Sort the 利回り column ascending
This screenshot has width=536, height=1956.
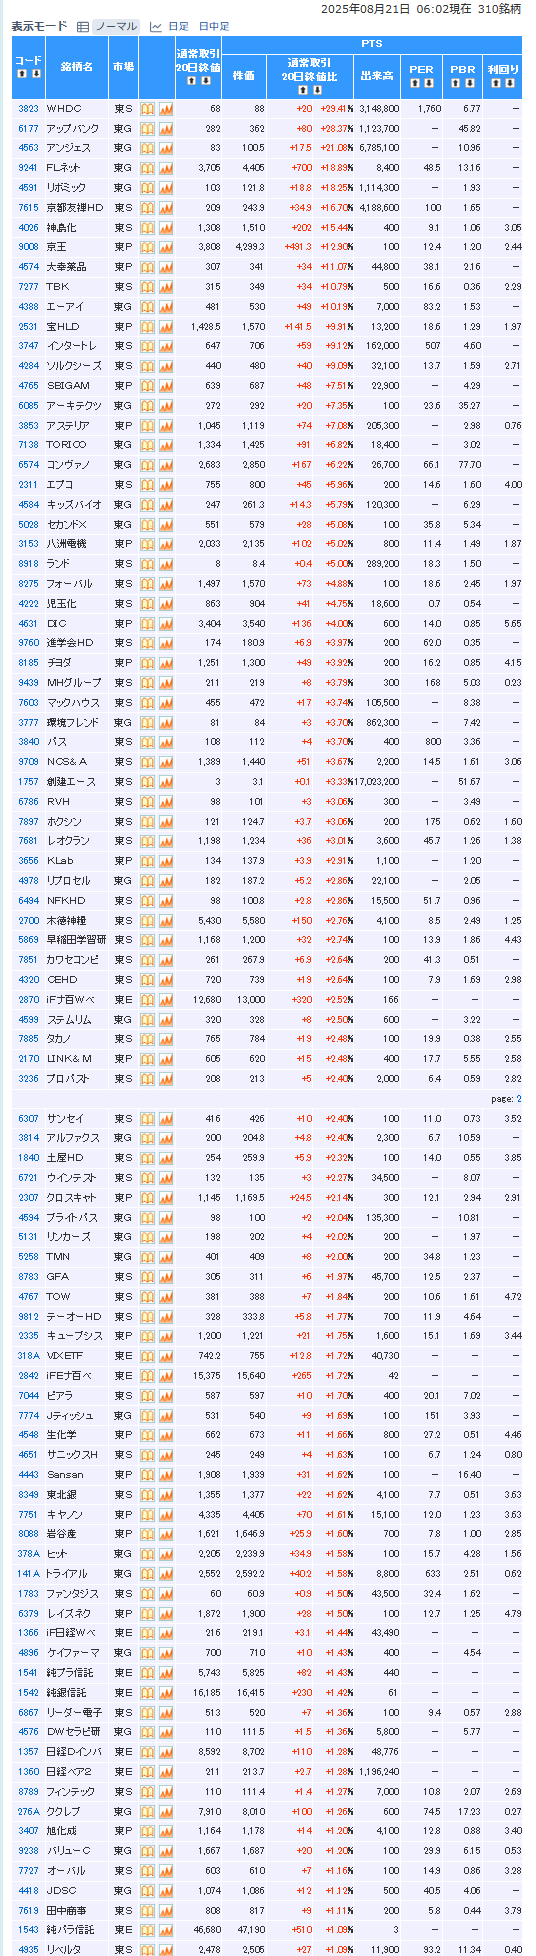[x=496, y=84]
